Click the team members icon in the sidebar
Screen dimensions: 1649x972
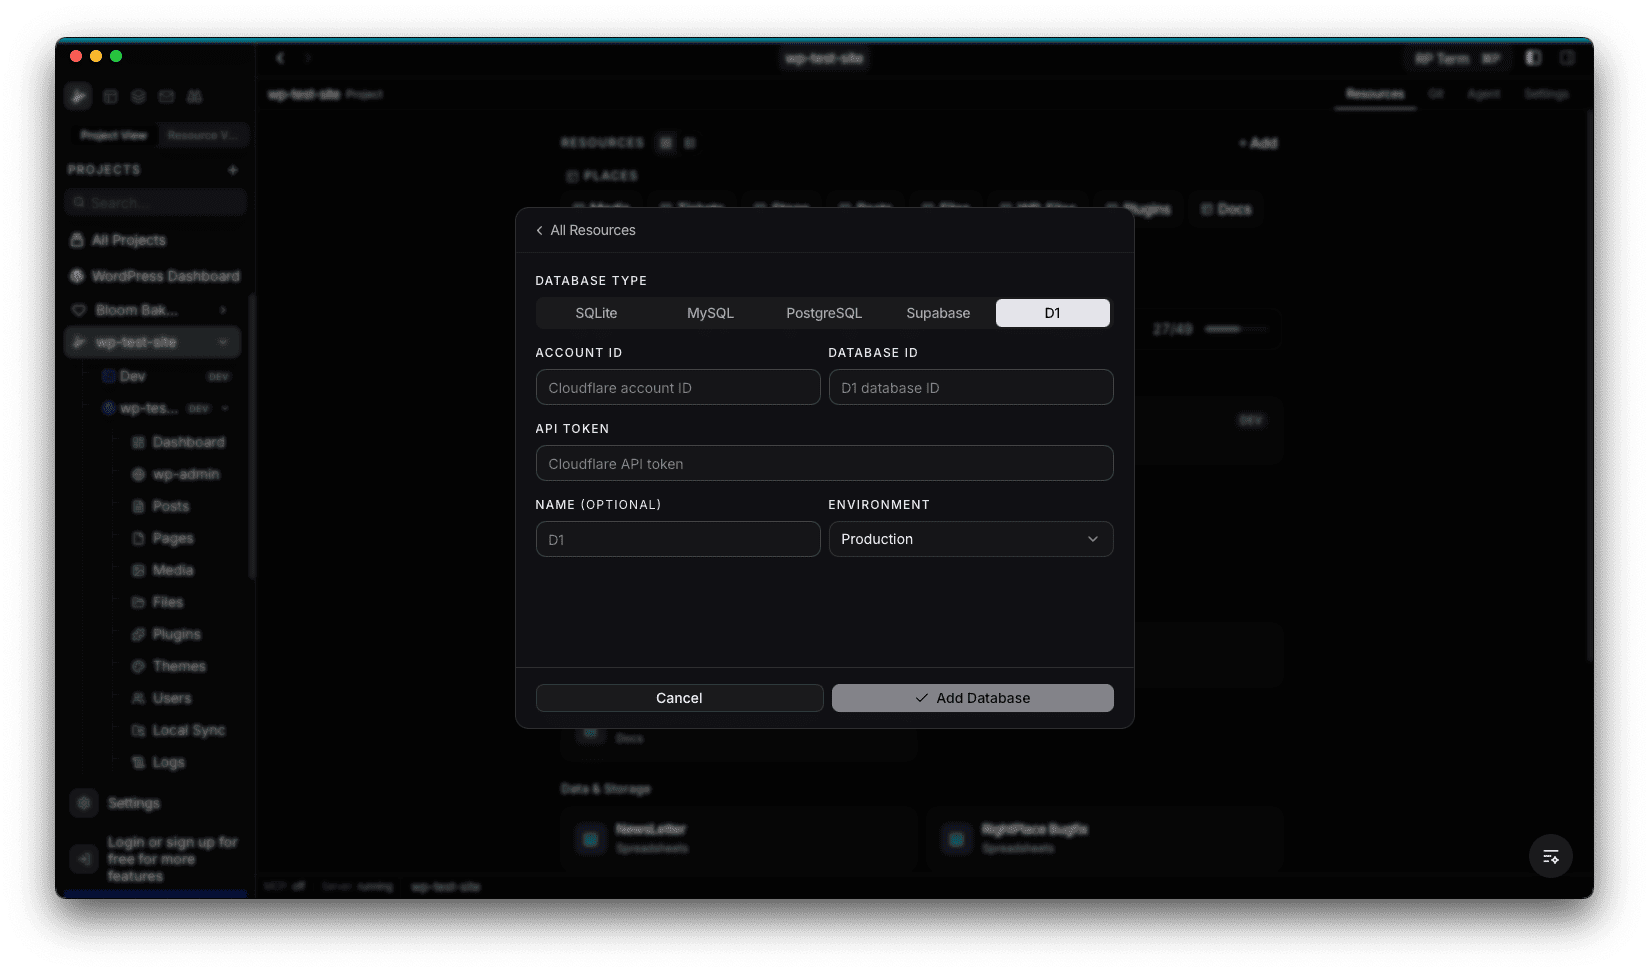point(194,95)
